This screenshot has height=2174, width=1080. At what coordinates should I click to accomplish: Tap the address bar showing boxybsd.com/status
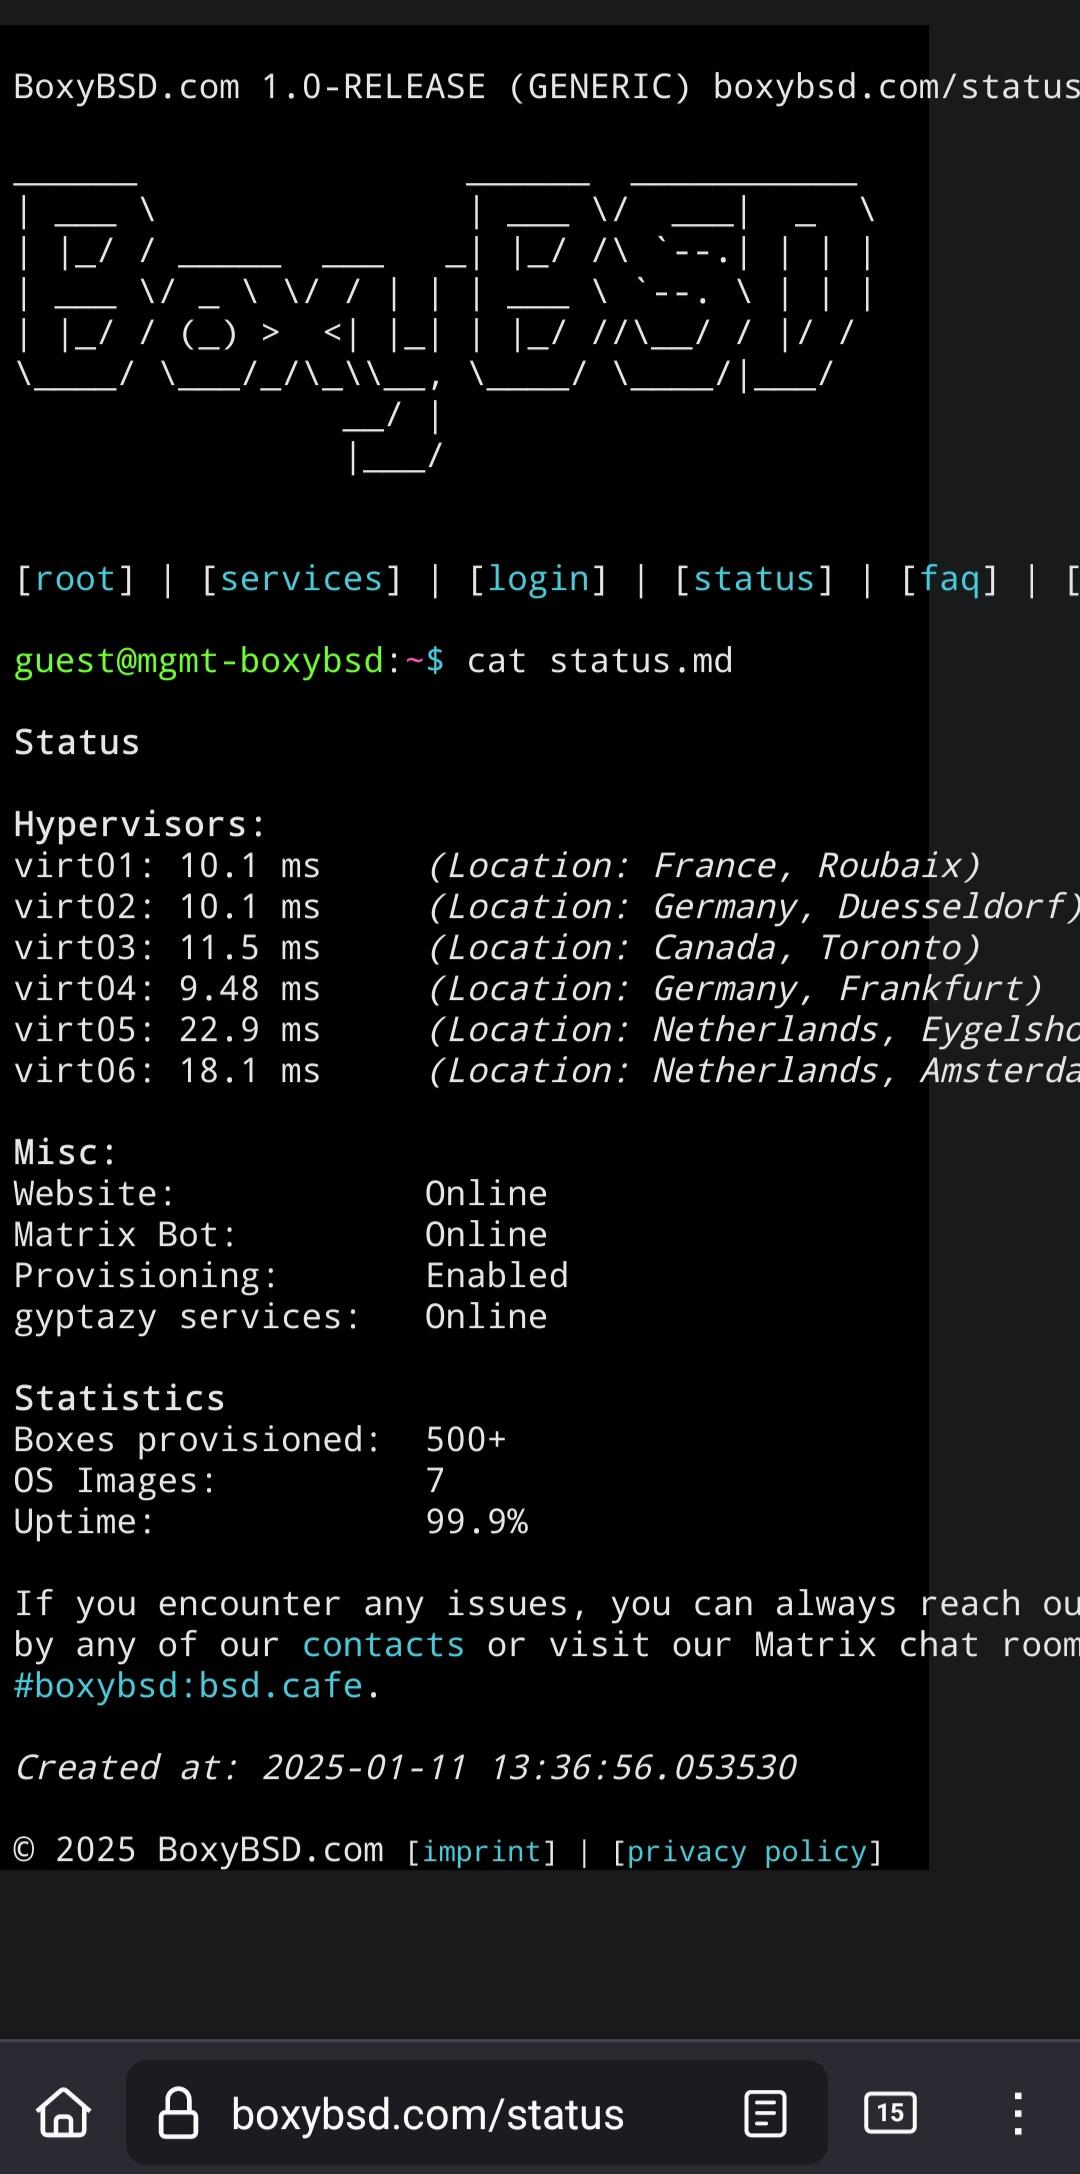(477, 2113)
